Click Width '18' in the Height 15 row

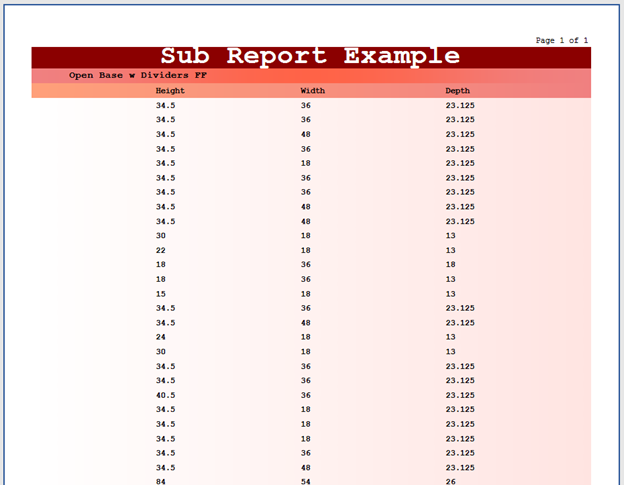305,294
